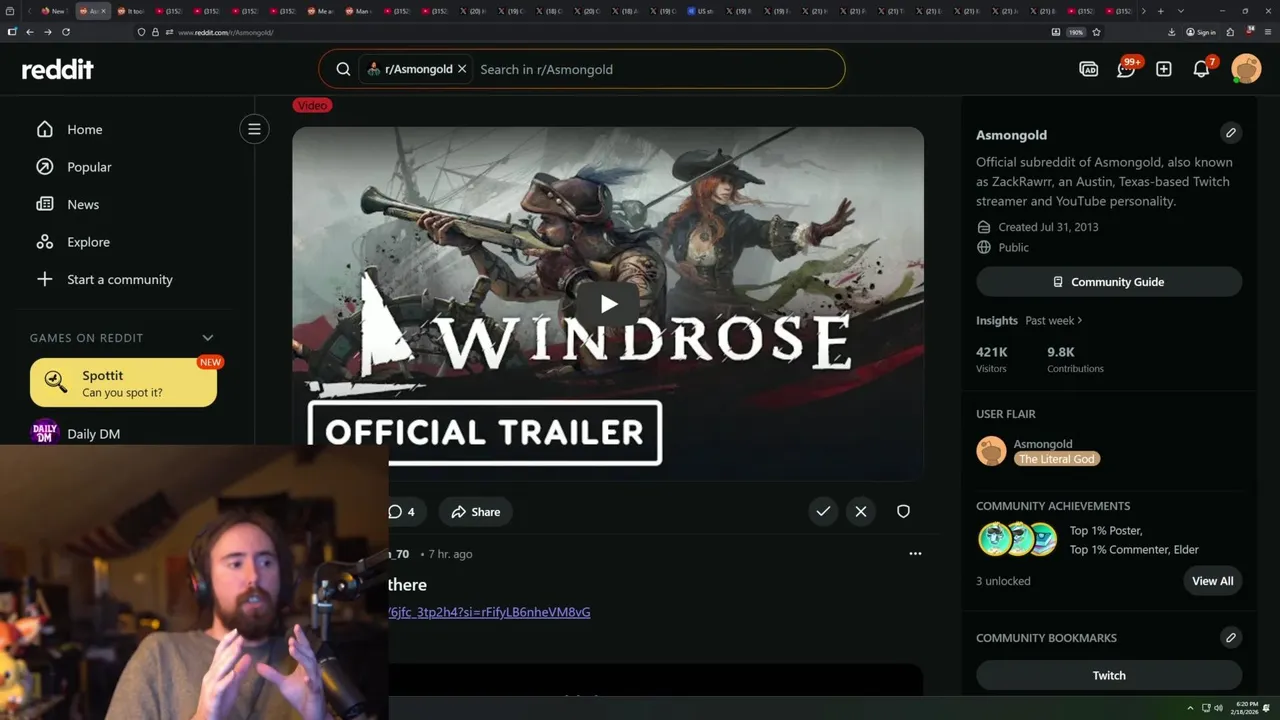
Task: Collapse the Games on Reddit section
Action: tap(208, 338)
